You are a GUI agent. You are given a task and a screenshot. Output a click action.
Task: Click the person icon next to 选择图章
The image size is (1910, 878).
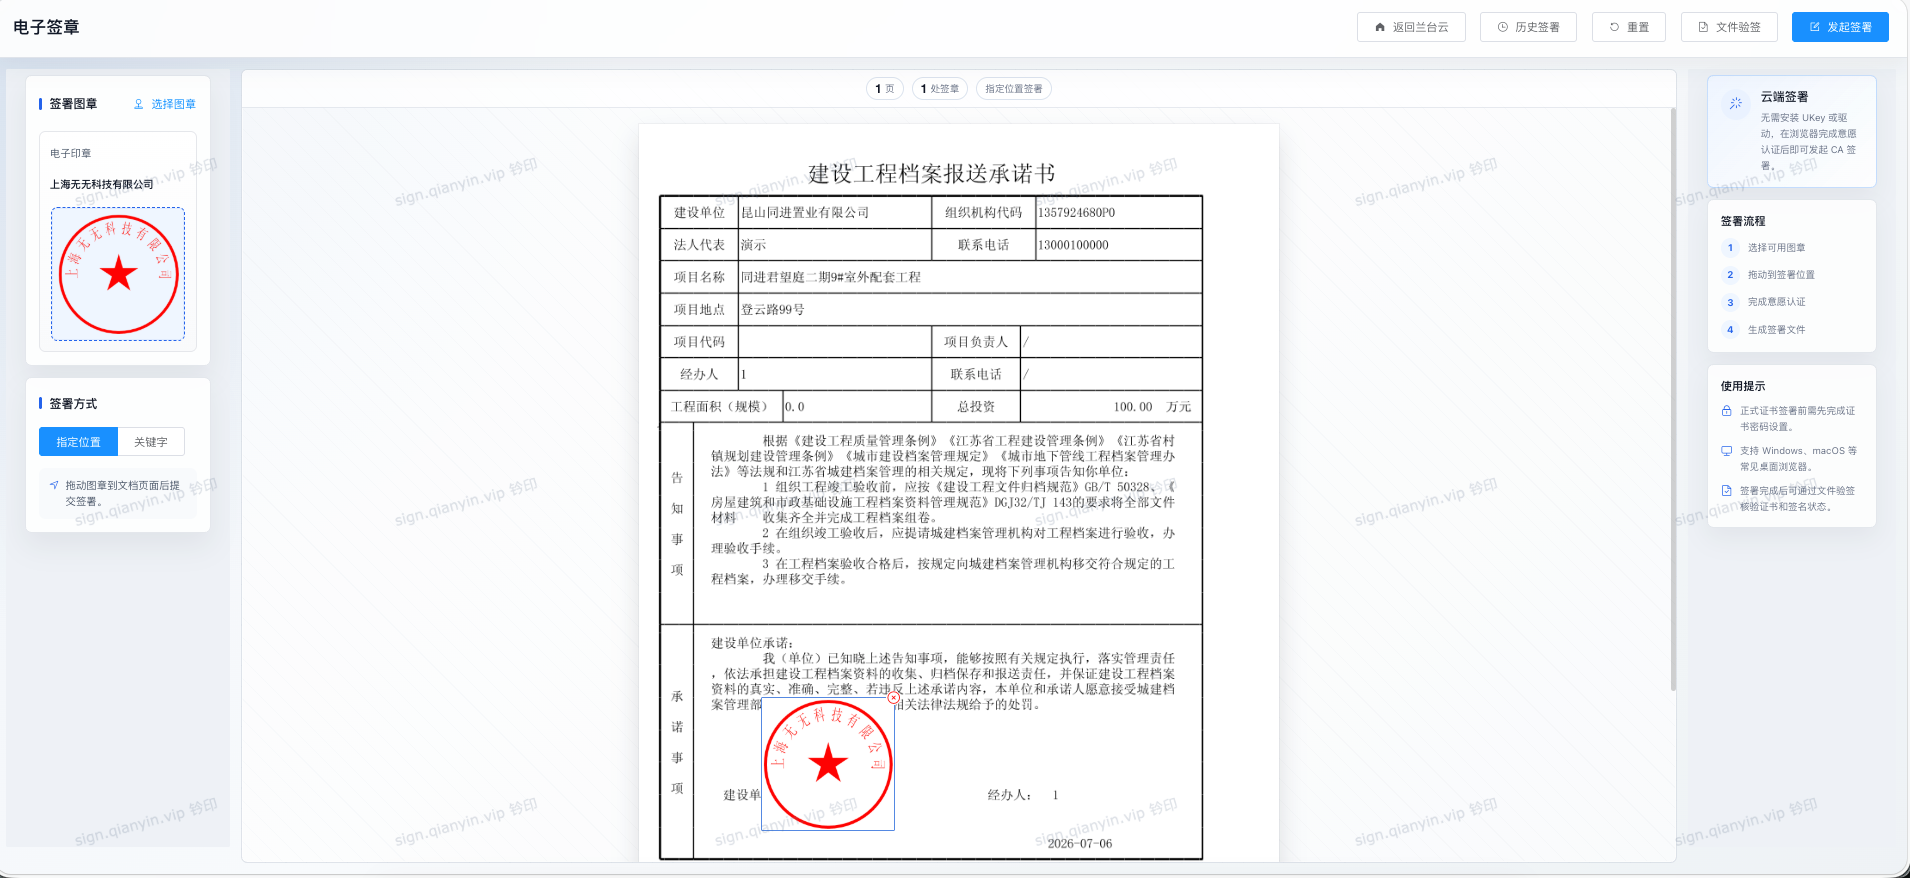[138, 104]
